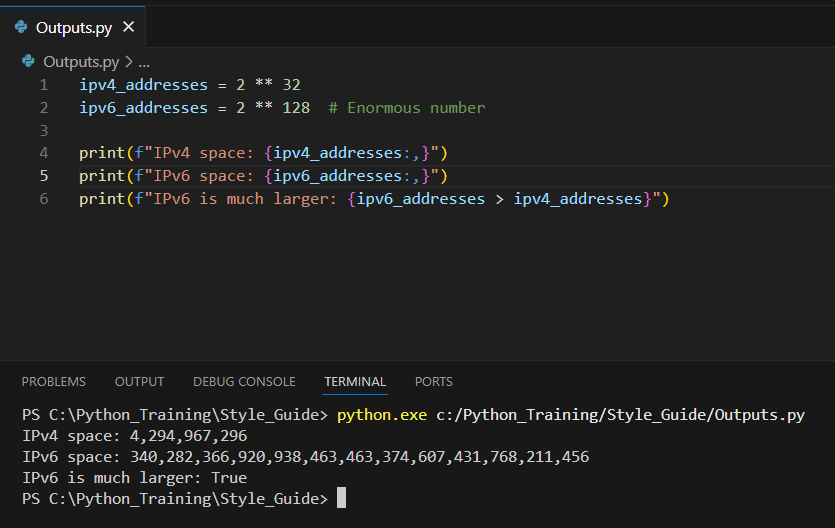
Task: Click the Python file icon in Outputs.py tab
Action: pos(21,27)
